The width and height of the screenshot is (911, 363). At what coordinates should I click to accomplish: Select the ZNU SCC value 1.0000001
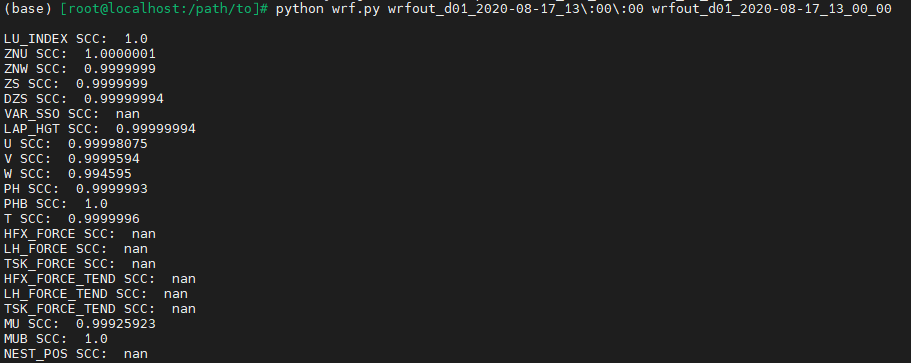[x=120, y=54]
